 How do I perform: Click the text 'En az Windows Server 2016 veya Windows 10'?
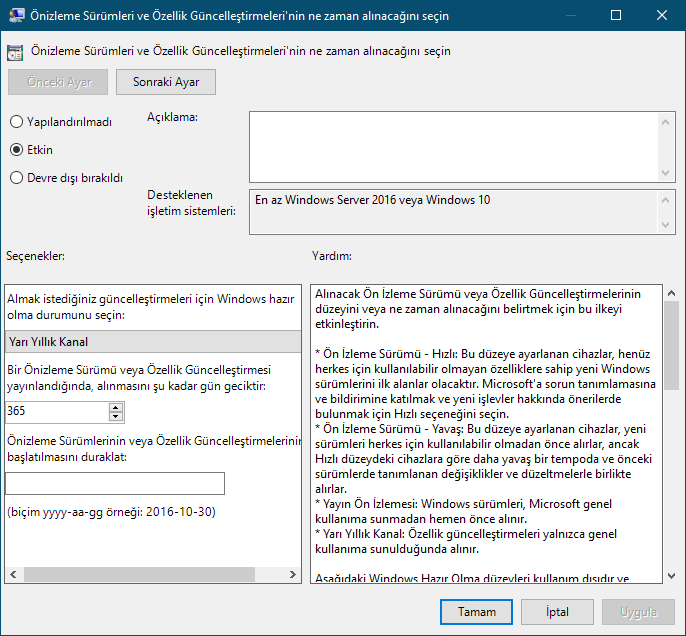pos(372,200)
